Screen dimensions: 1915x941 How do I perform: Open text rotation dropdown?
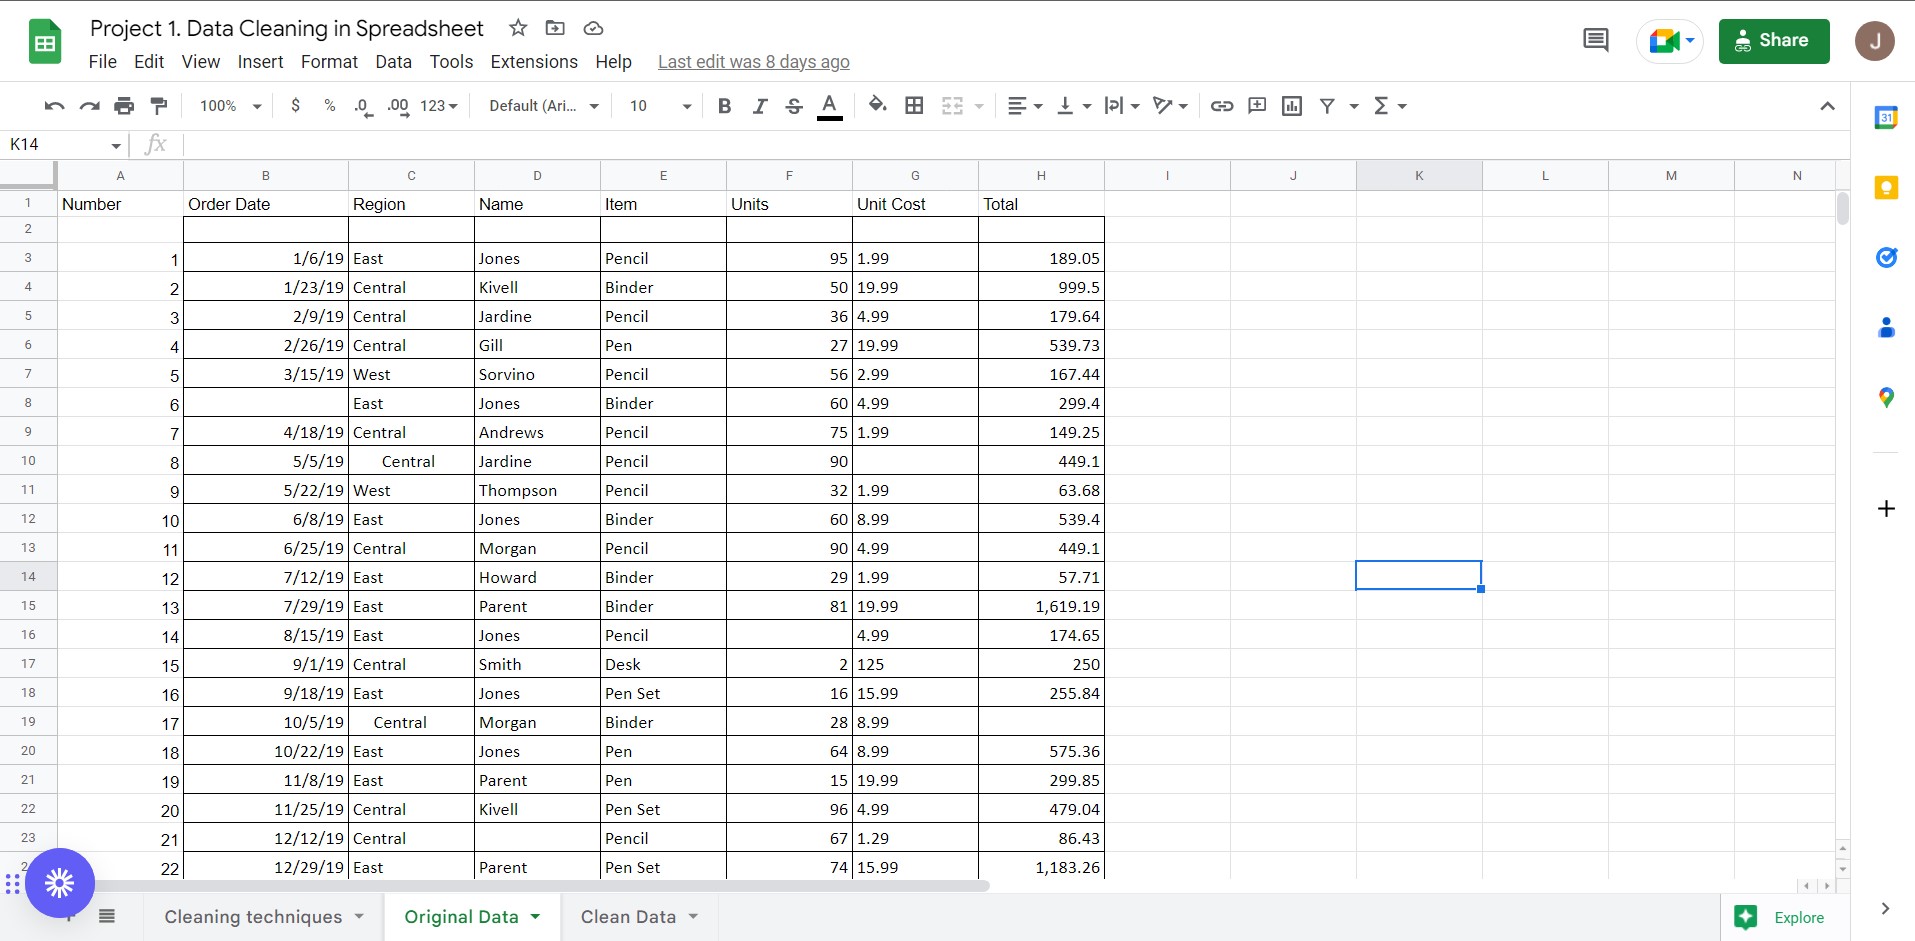[1170, 106]
